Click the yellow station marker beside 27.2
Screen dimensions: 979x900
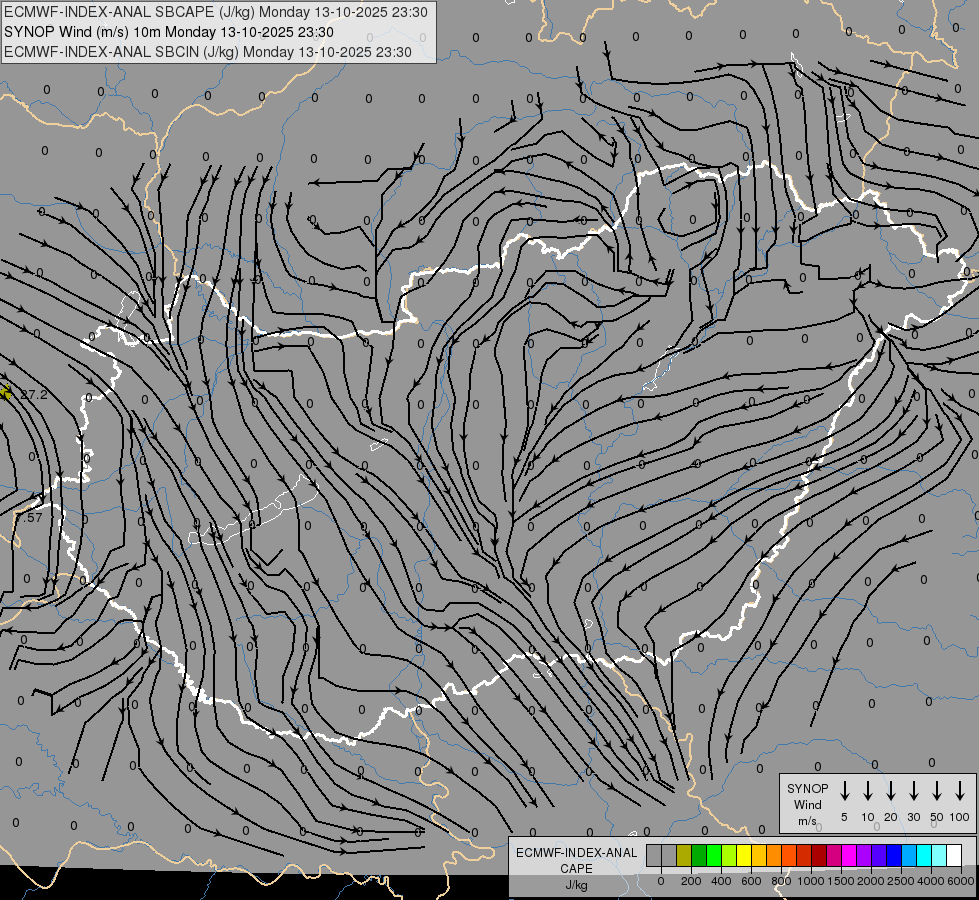tap(5, 393)
